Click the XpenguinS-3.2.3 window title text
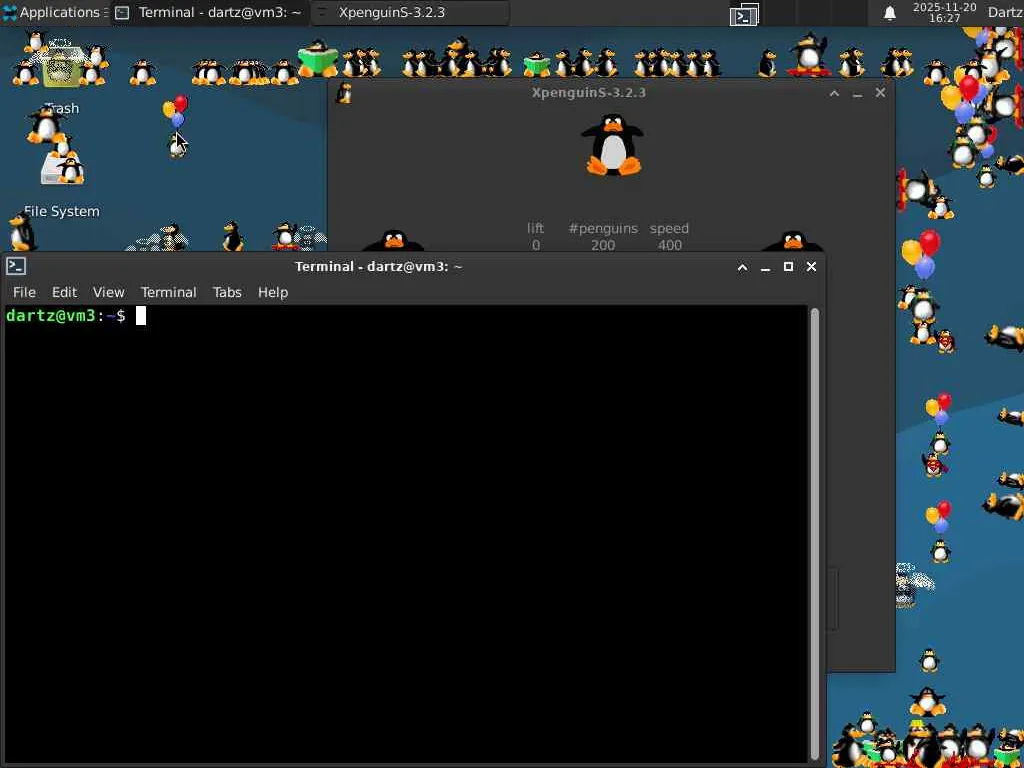Viewport: 1024px width, 768px height. tap(588, 93)
